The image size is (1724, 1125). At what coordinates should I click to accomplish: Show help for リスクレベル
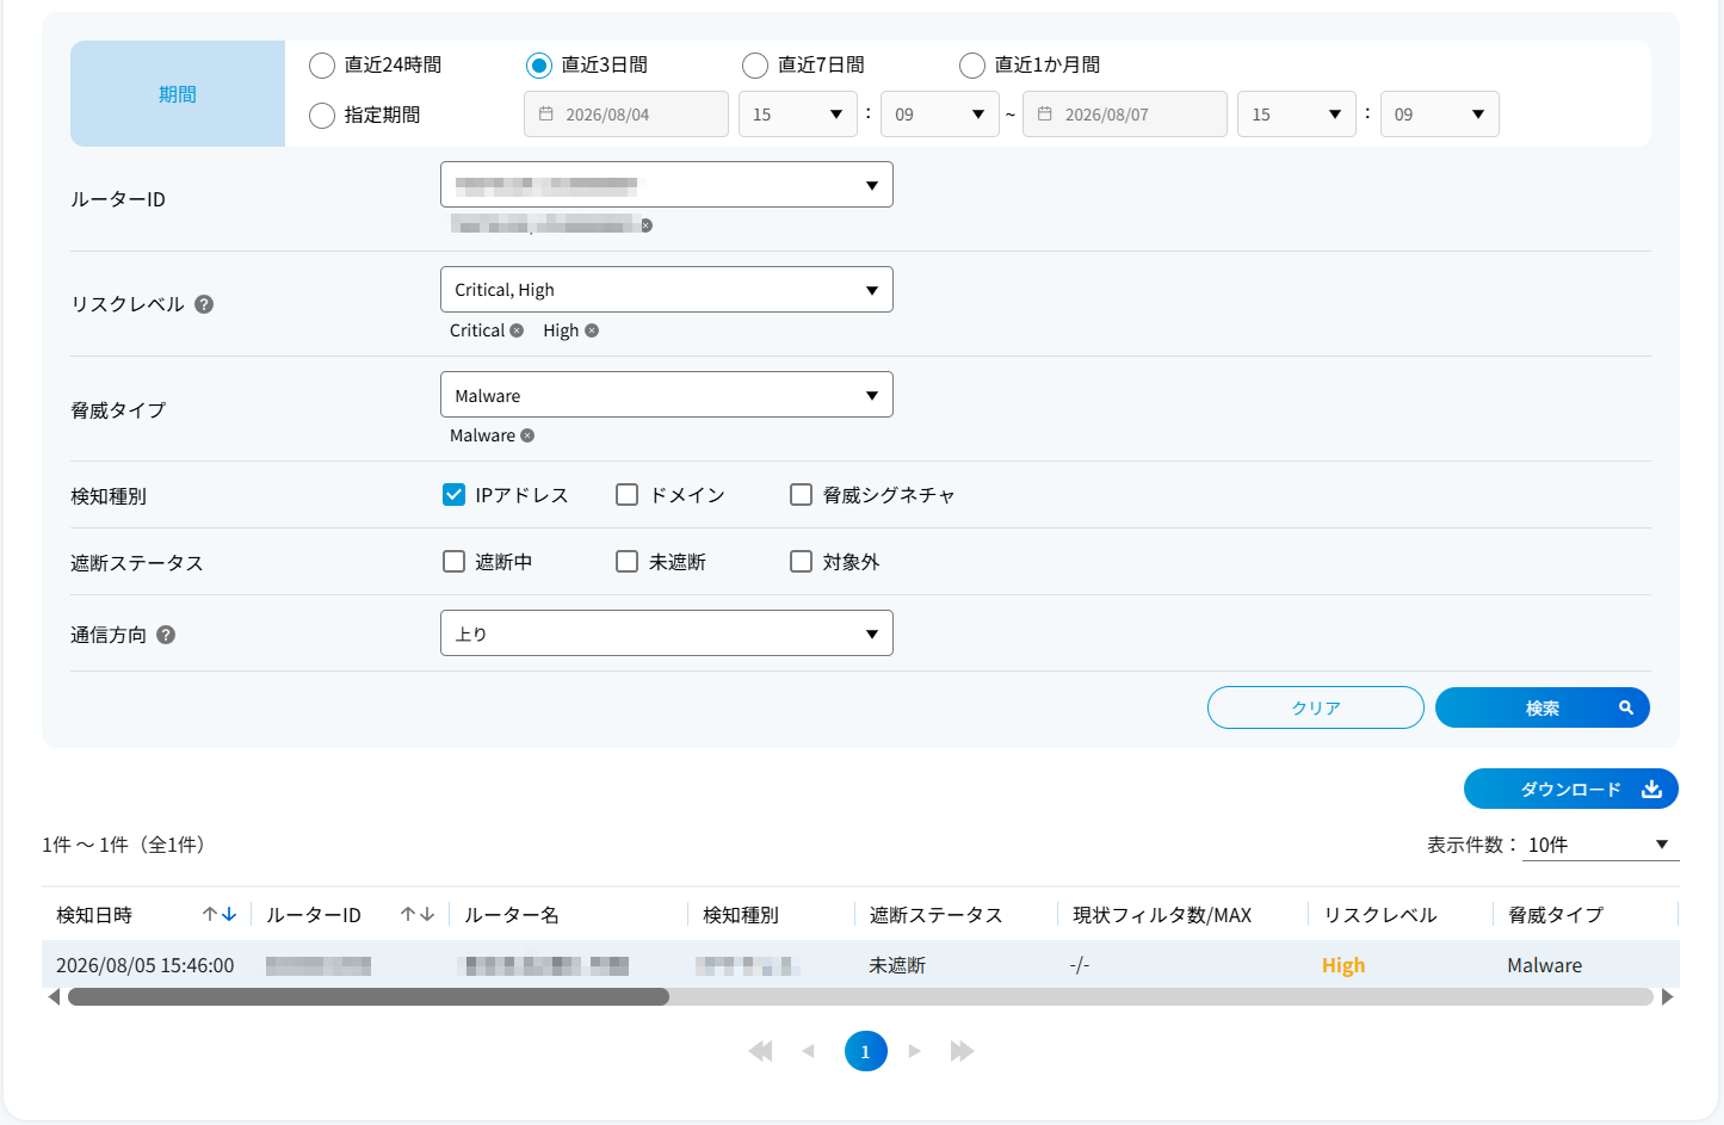[x=204, y=304]
